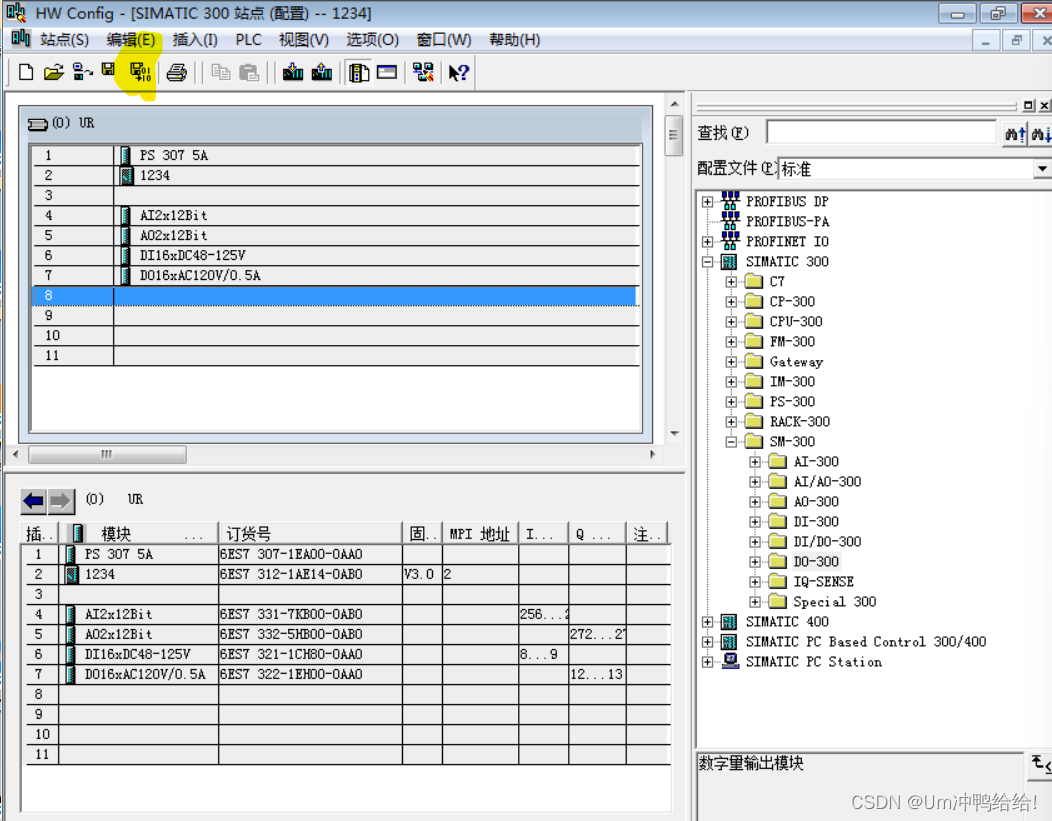
Task: Click the Address Overview window icon
Action: (x=387, y=72)
